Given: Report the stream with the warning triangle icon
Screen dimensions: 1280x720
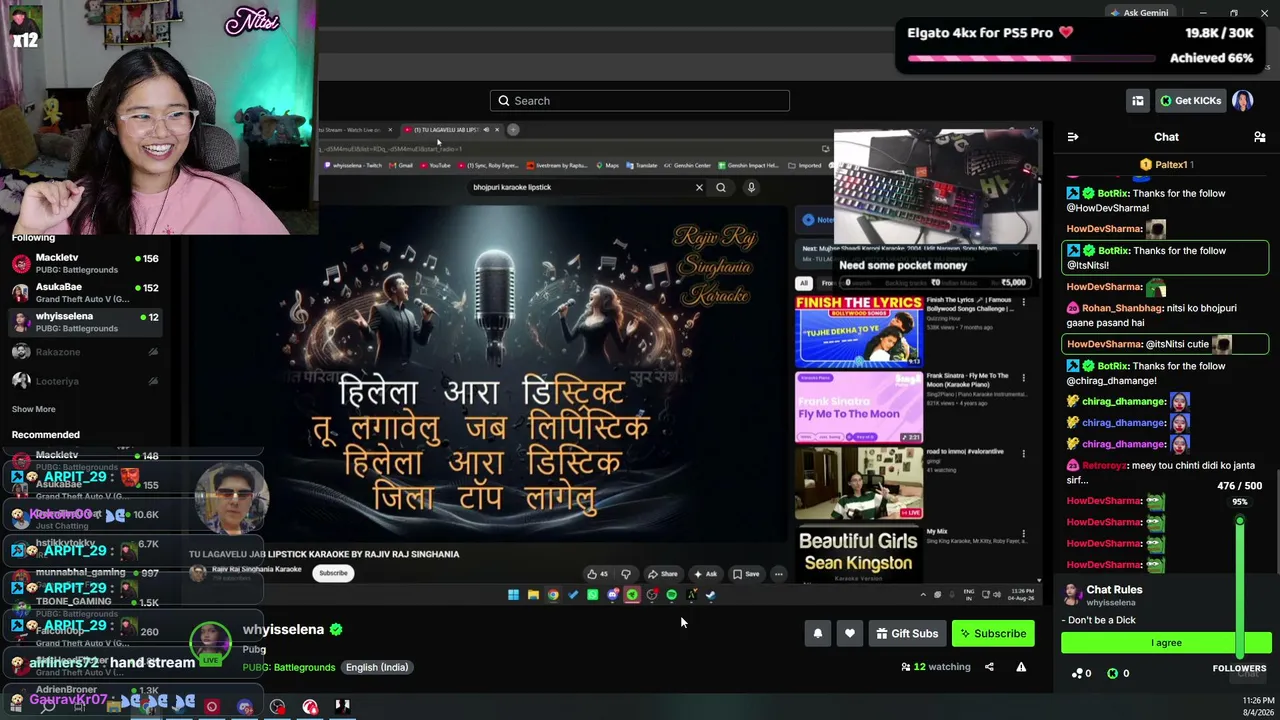Looking at the screenshot, I should (x=1021, y=667).
